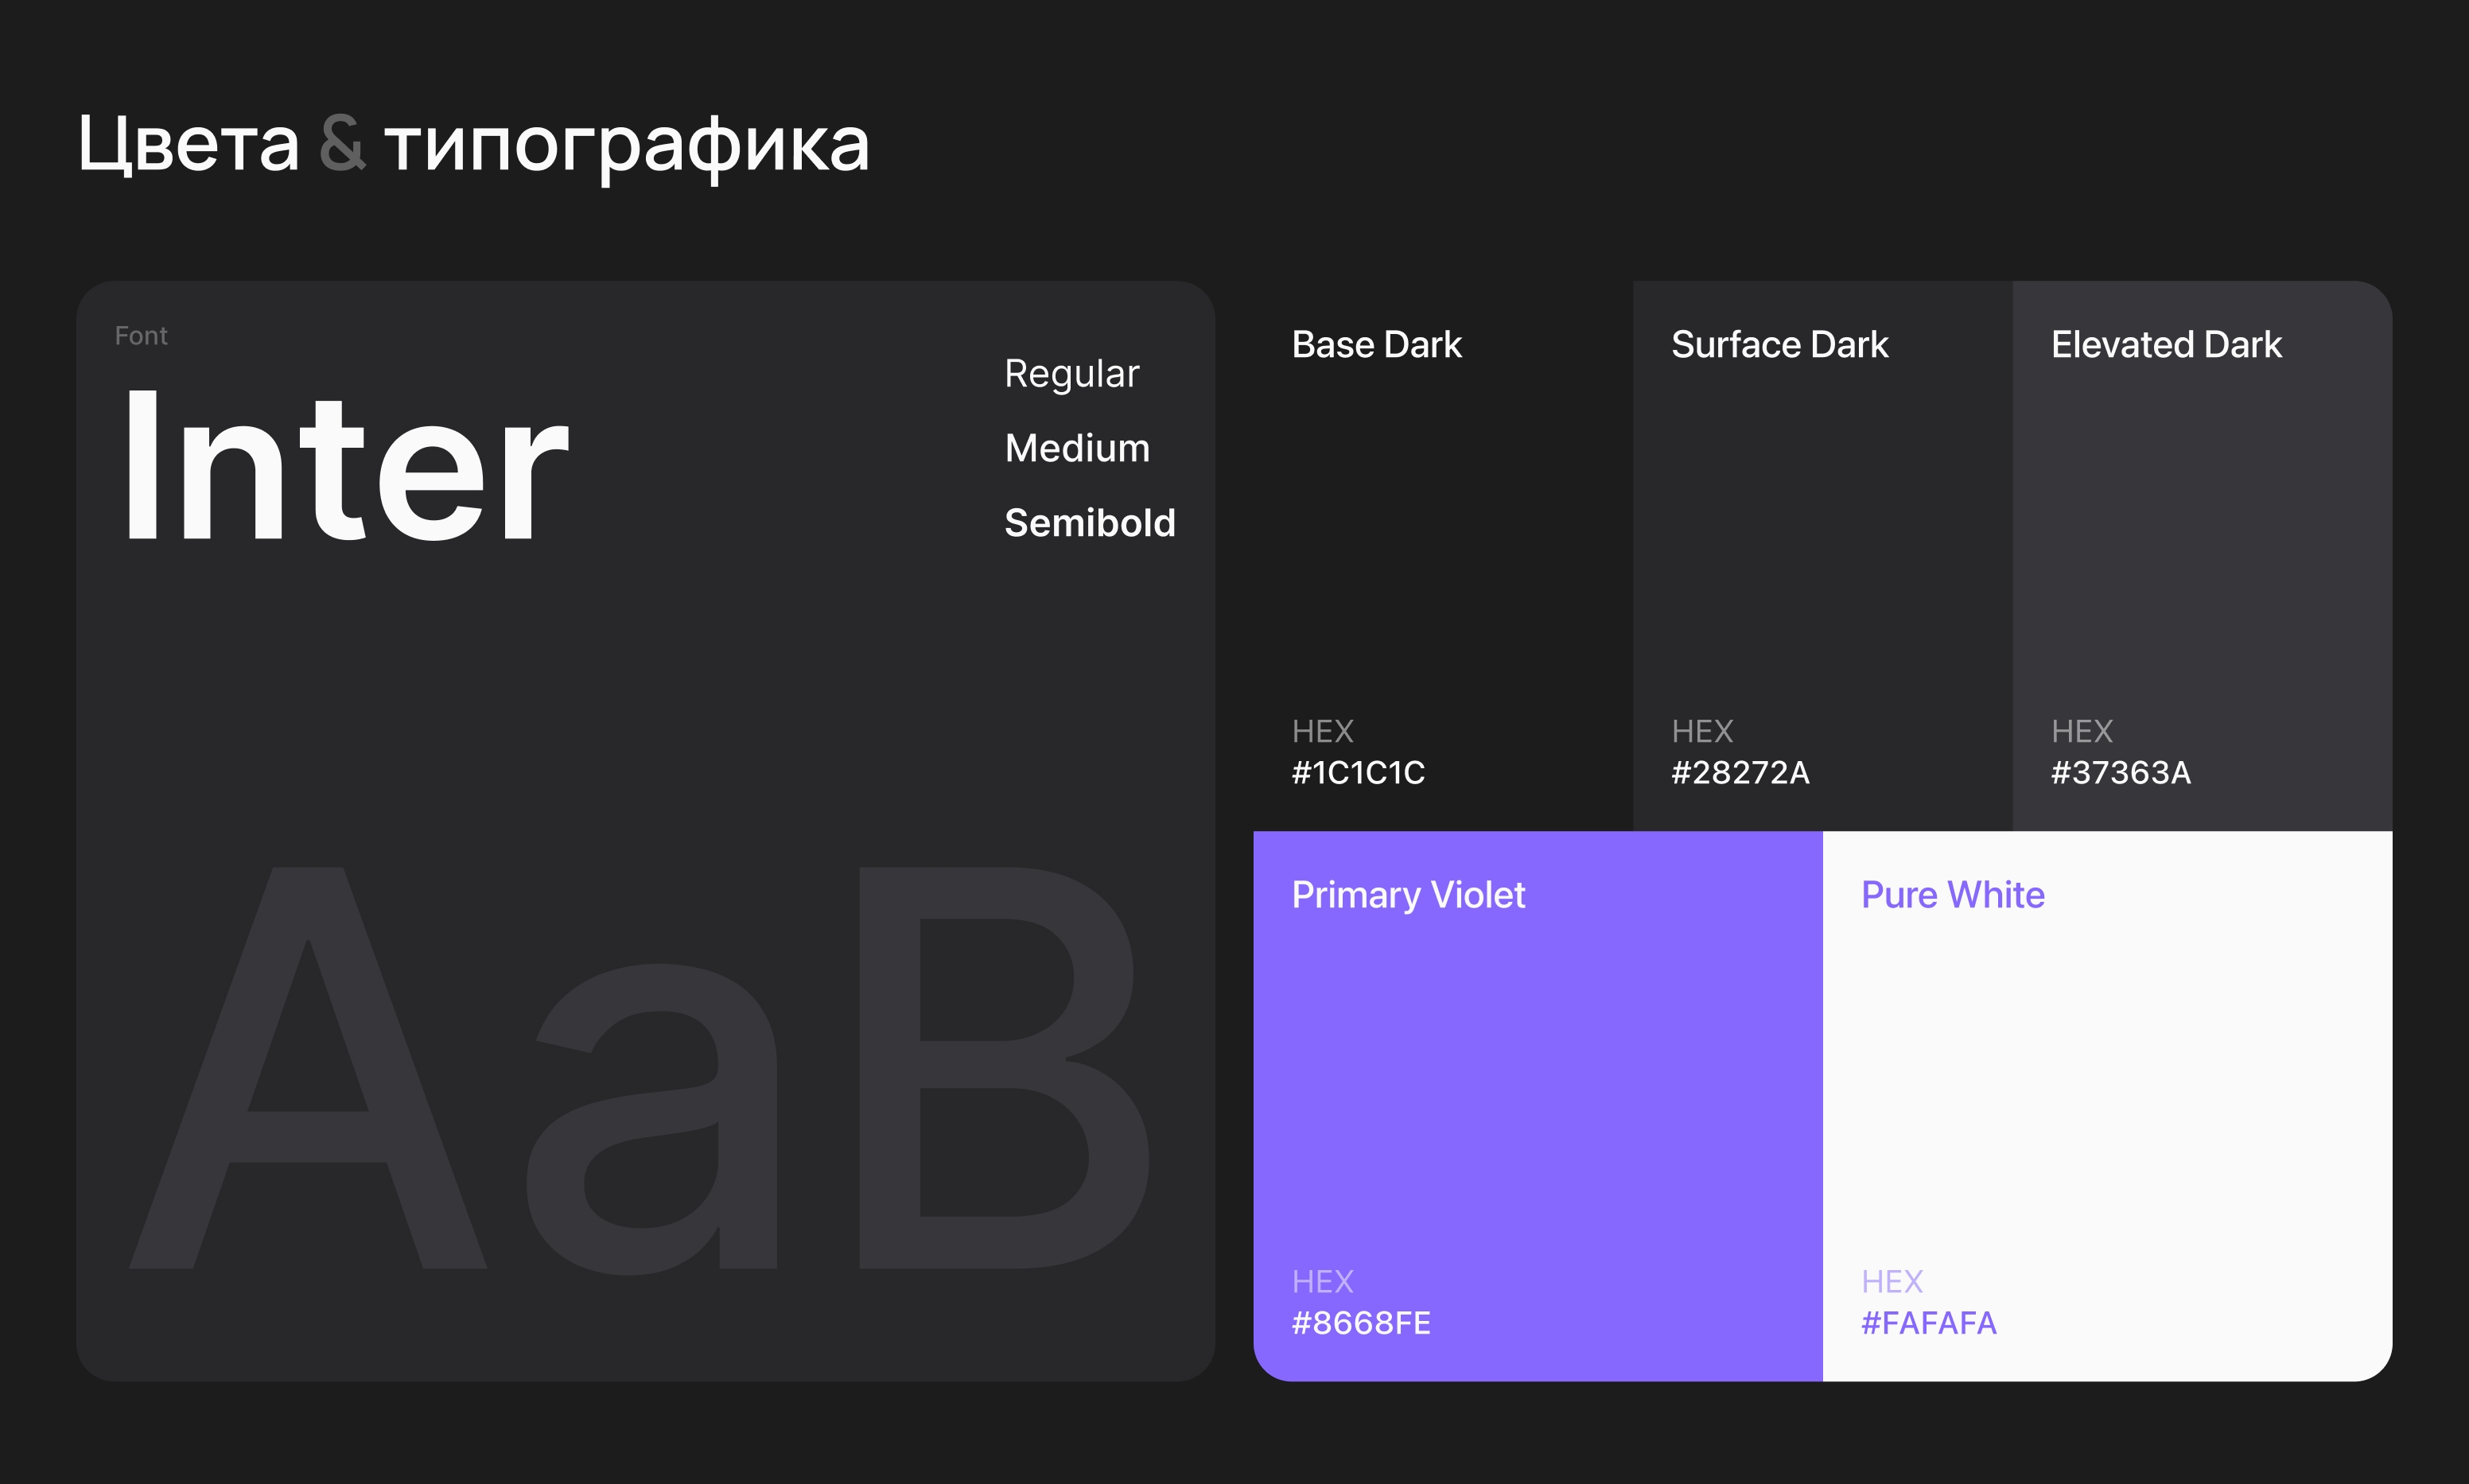Select the Semibold font weight label

coord(1089,523)
